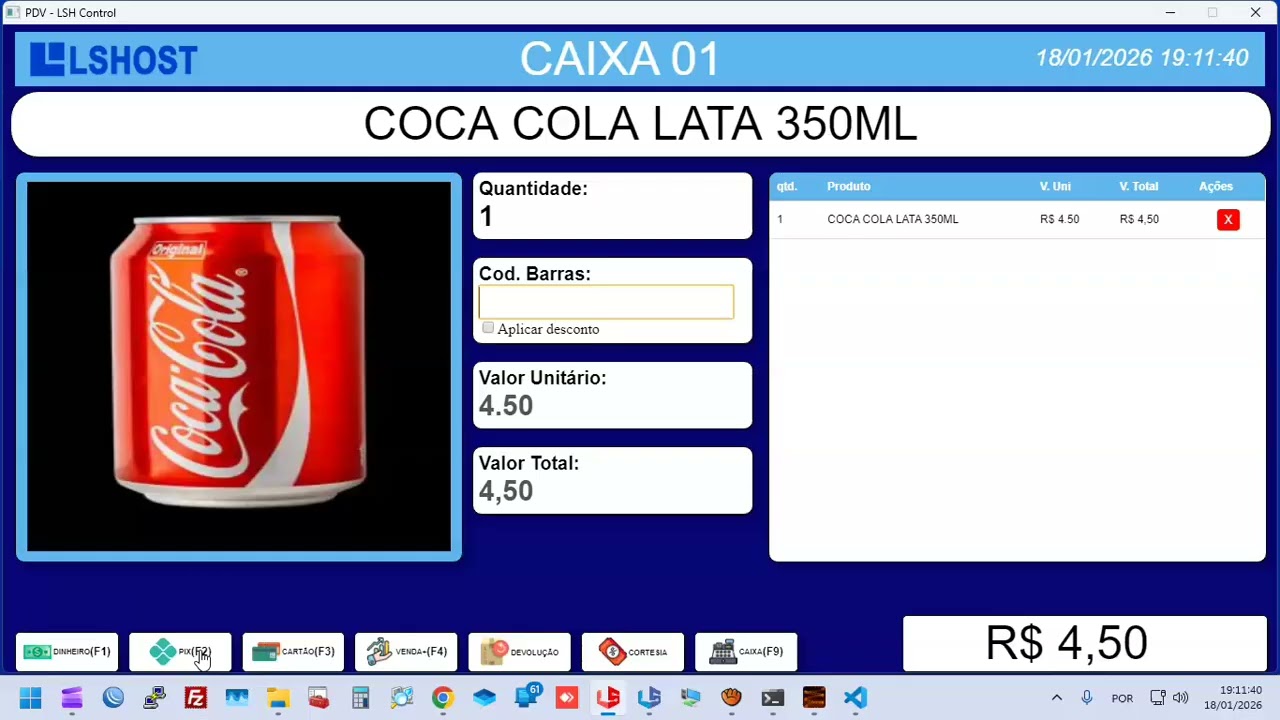Select the Valor Unitário 4.50 box
1280x720 pixels.
coord(612,395)
